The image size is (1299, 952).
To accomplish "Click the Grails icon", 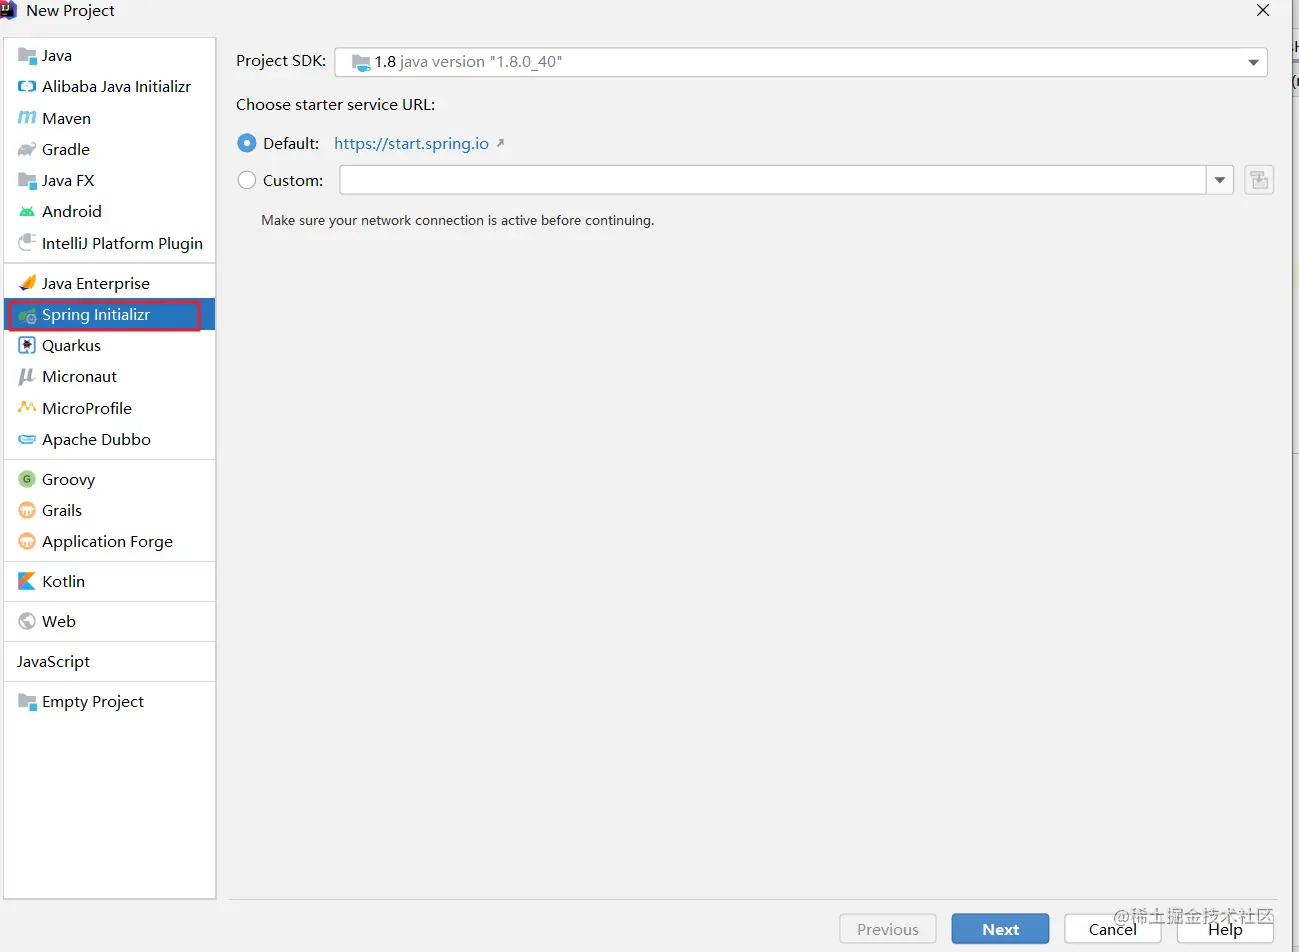I will click(x=27, y=510).
